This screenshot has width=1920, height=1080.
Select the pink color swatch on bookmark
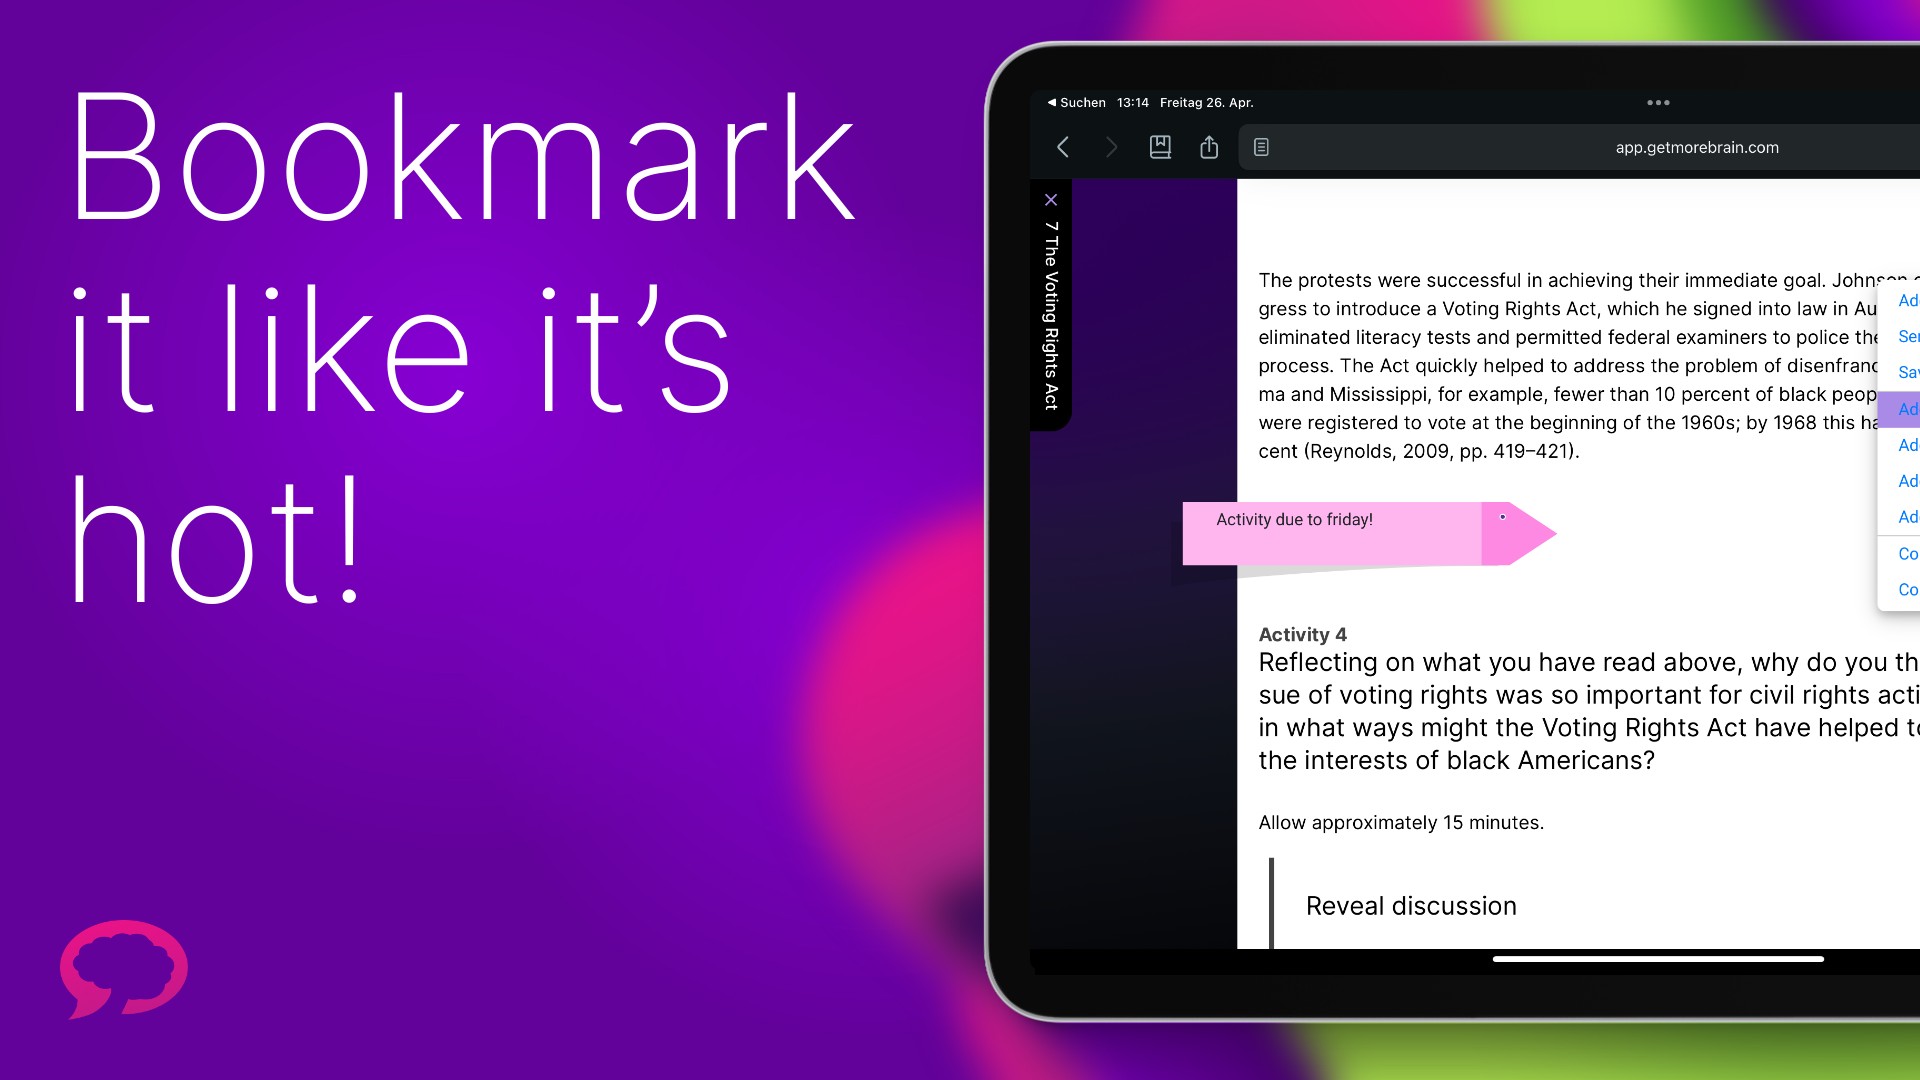tap(1502, 516)
